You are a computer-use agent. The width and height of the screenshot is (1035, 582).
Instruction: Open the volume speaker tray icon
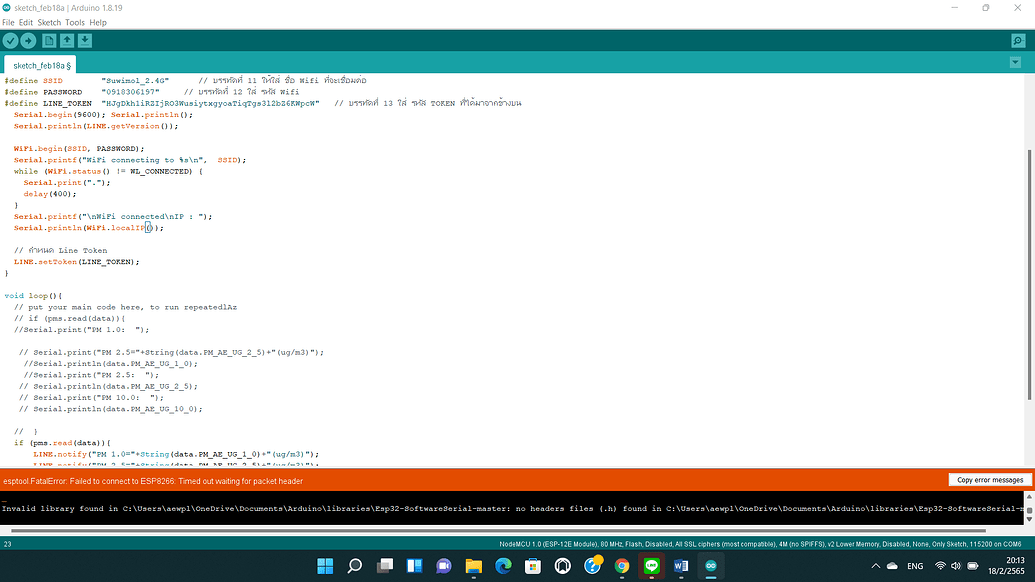tap(956, 566)
